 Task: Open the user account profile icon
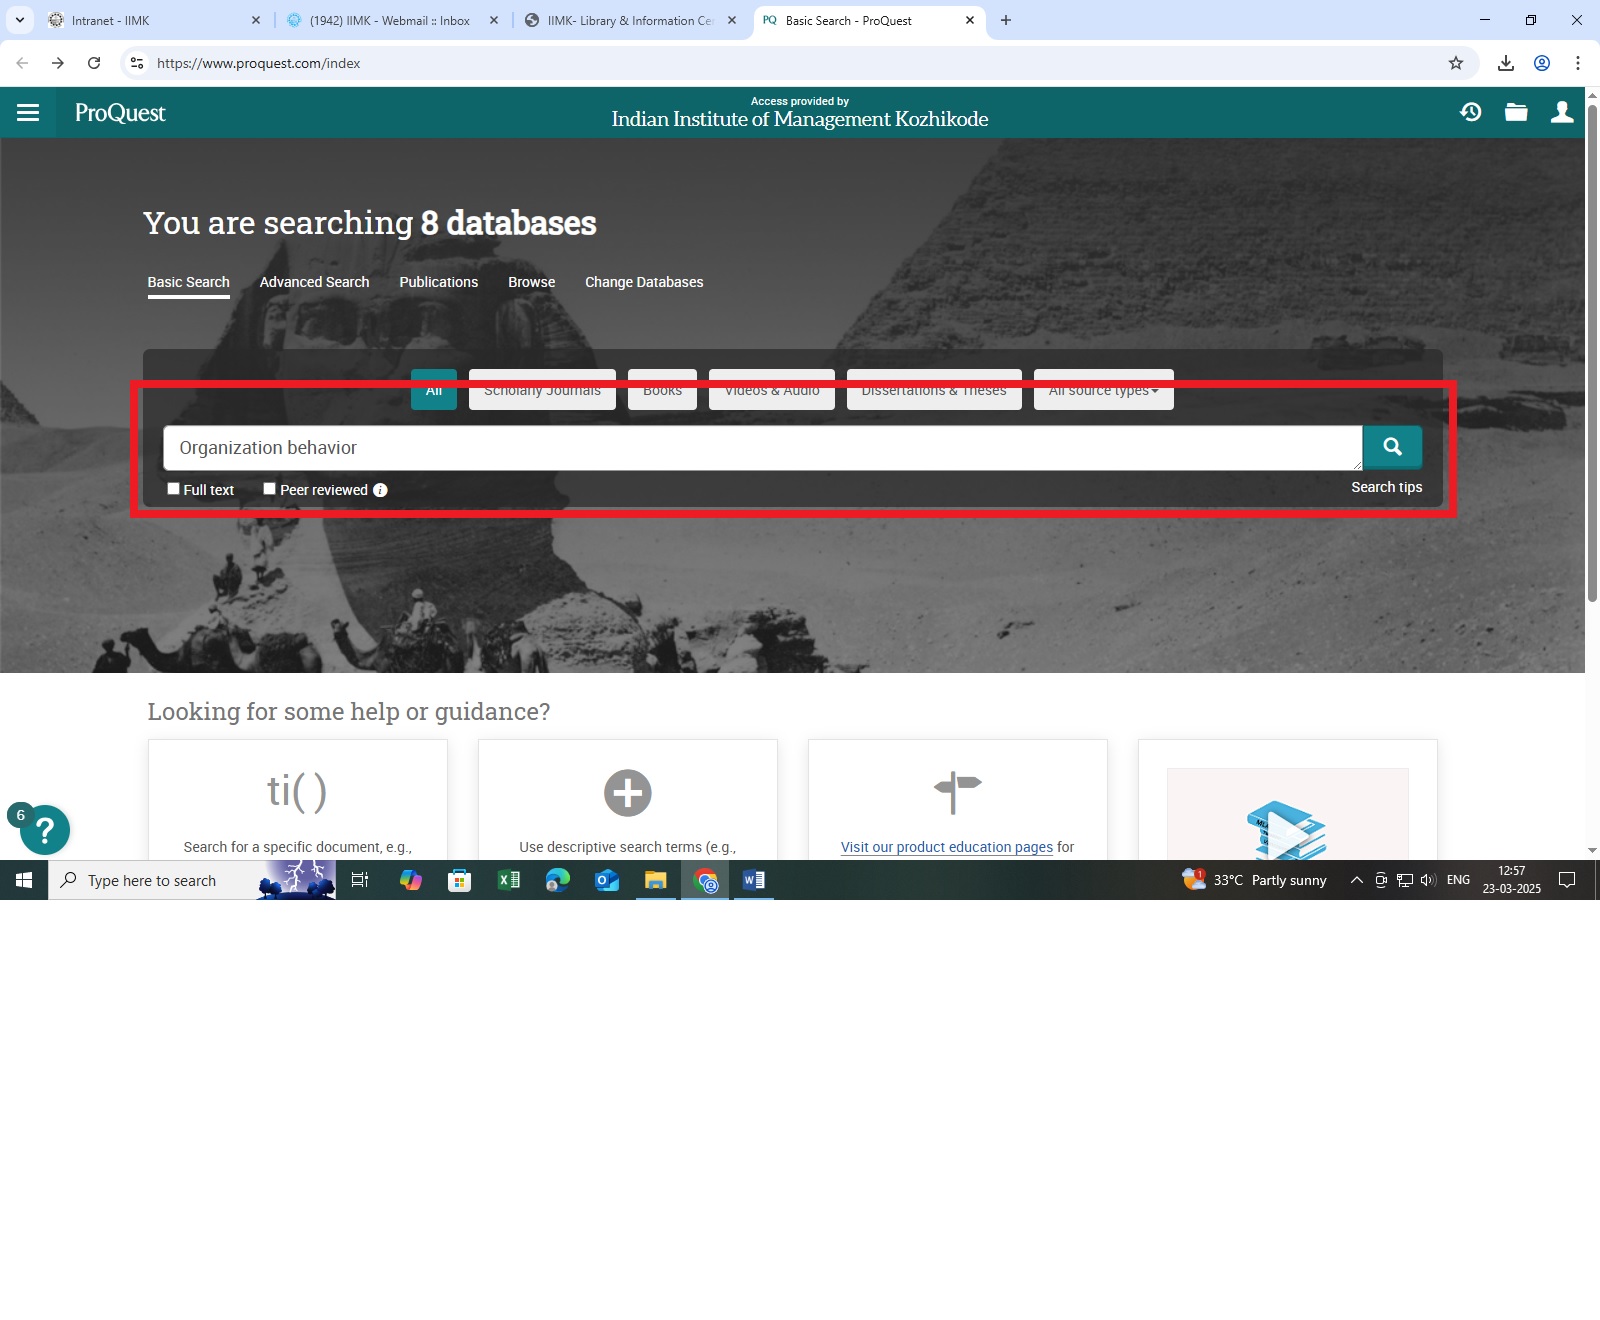[x=1561, y=112]
